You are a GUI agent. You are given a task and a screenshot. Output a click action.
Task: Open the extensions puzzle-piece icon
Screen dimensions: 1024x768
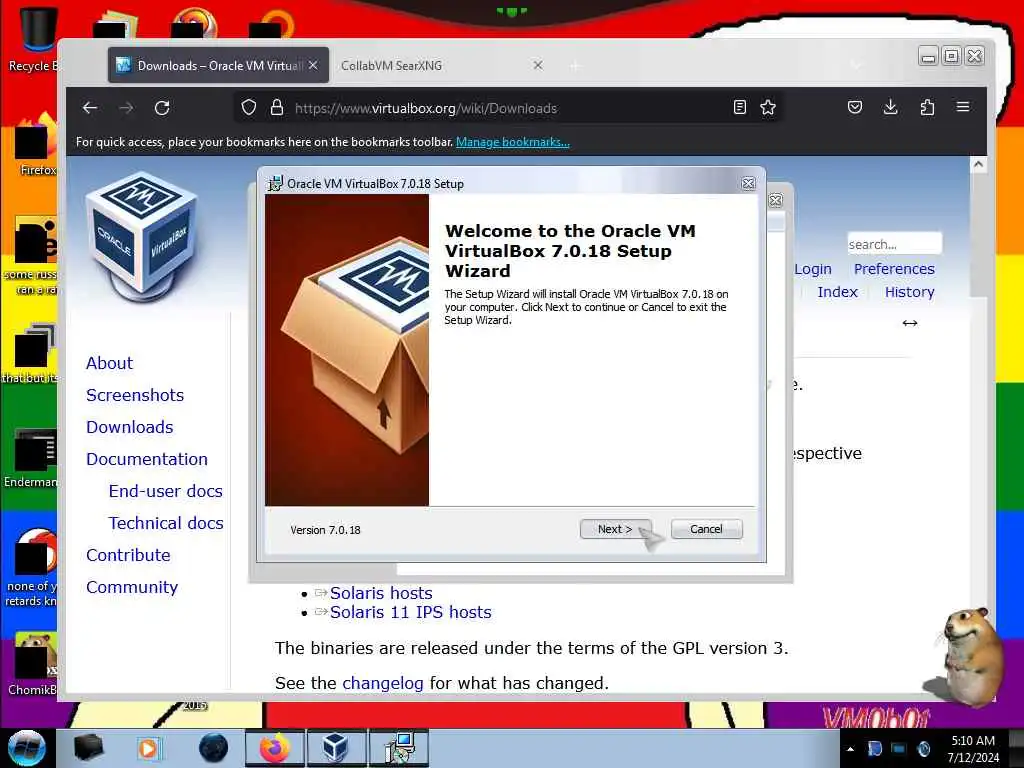[x=927, y=107]
